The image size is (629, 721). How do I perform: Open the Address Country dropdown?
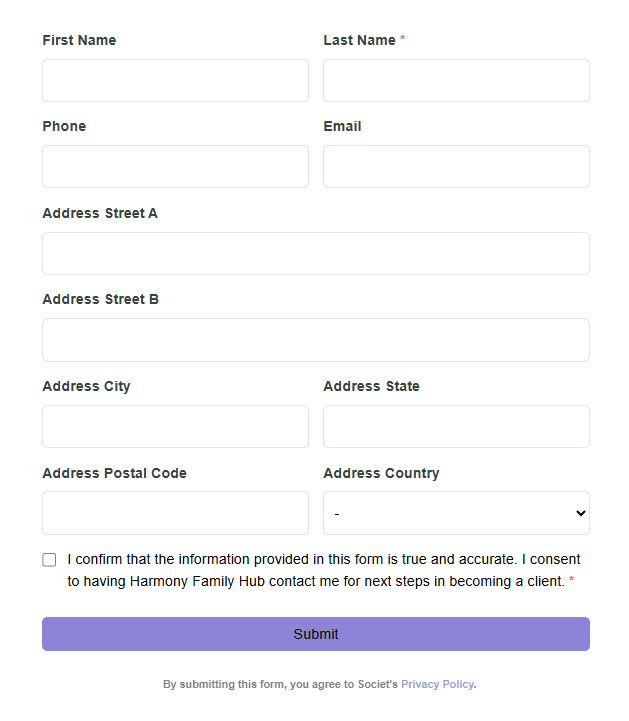[456, 513]
